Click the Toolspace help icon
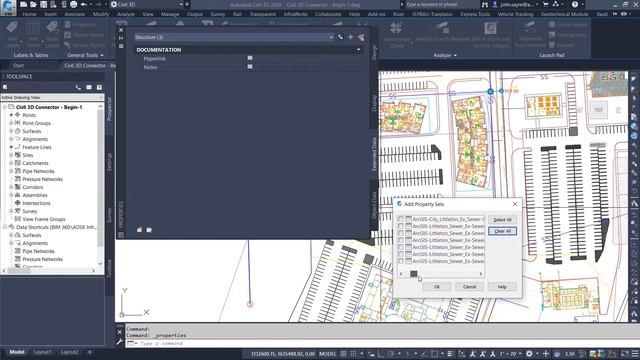This screenshot has height=360, width=640. point(99,87)
